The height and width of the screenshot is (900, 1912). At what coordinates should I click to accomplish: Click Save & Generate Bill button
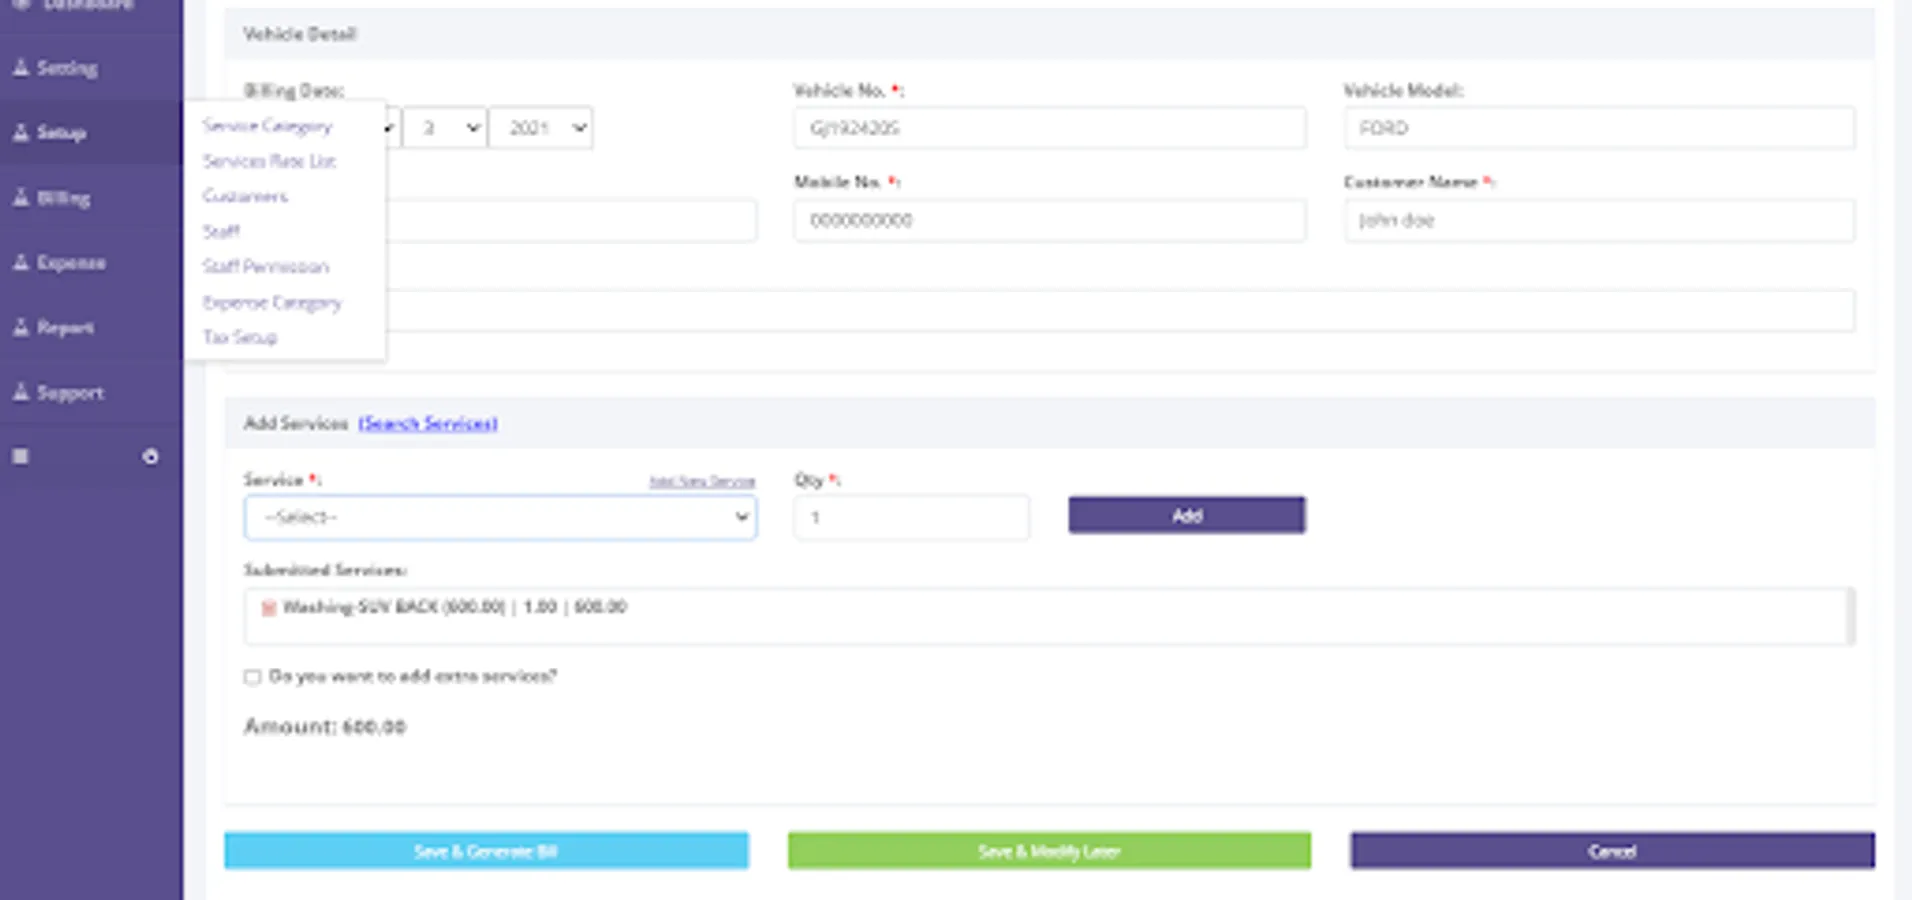click(486, 851)
